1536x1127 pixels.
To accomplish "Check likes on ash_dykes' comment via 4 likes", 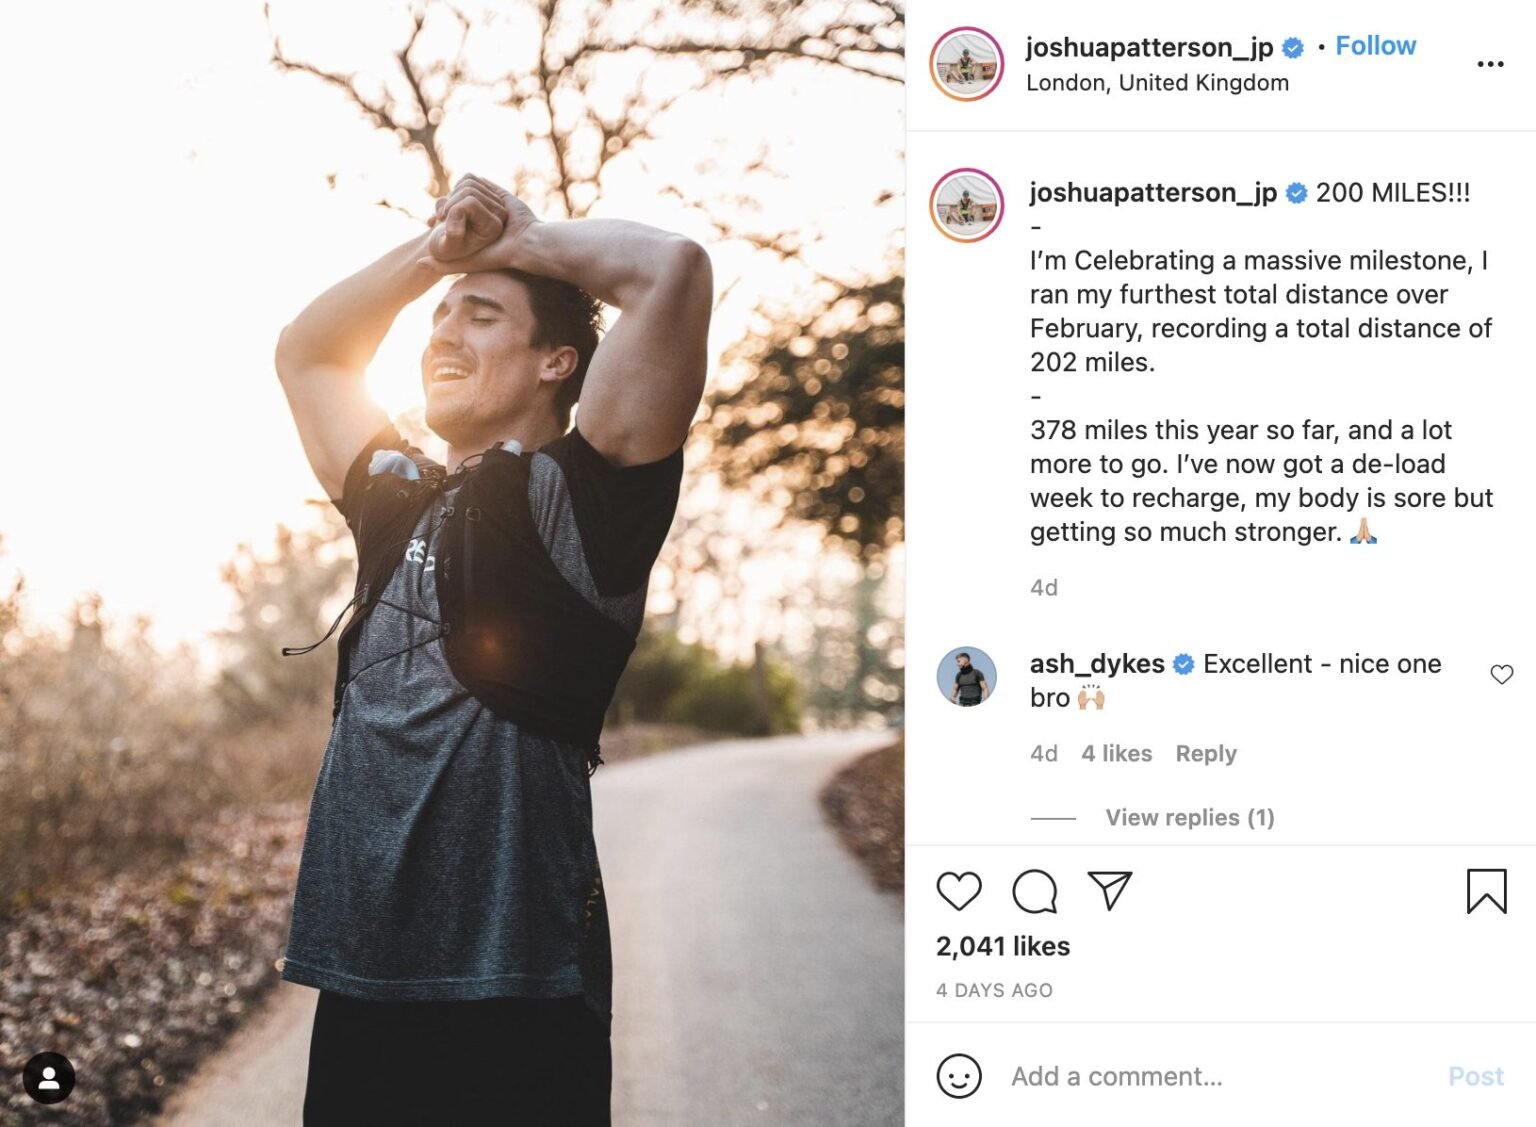I will [1117, 753].
